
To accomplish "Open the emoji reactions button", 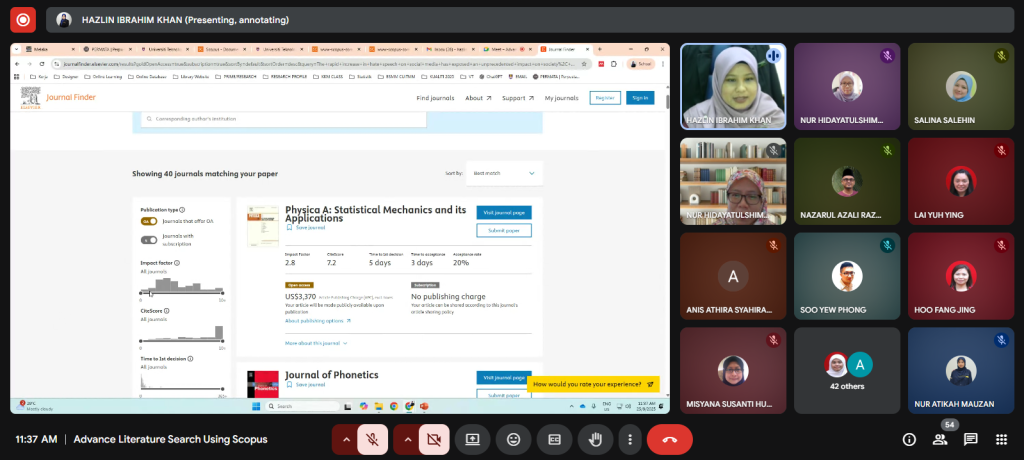I will (x=513, y=439).
